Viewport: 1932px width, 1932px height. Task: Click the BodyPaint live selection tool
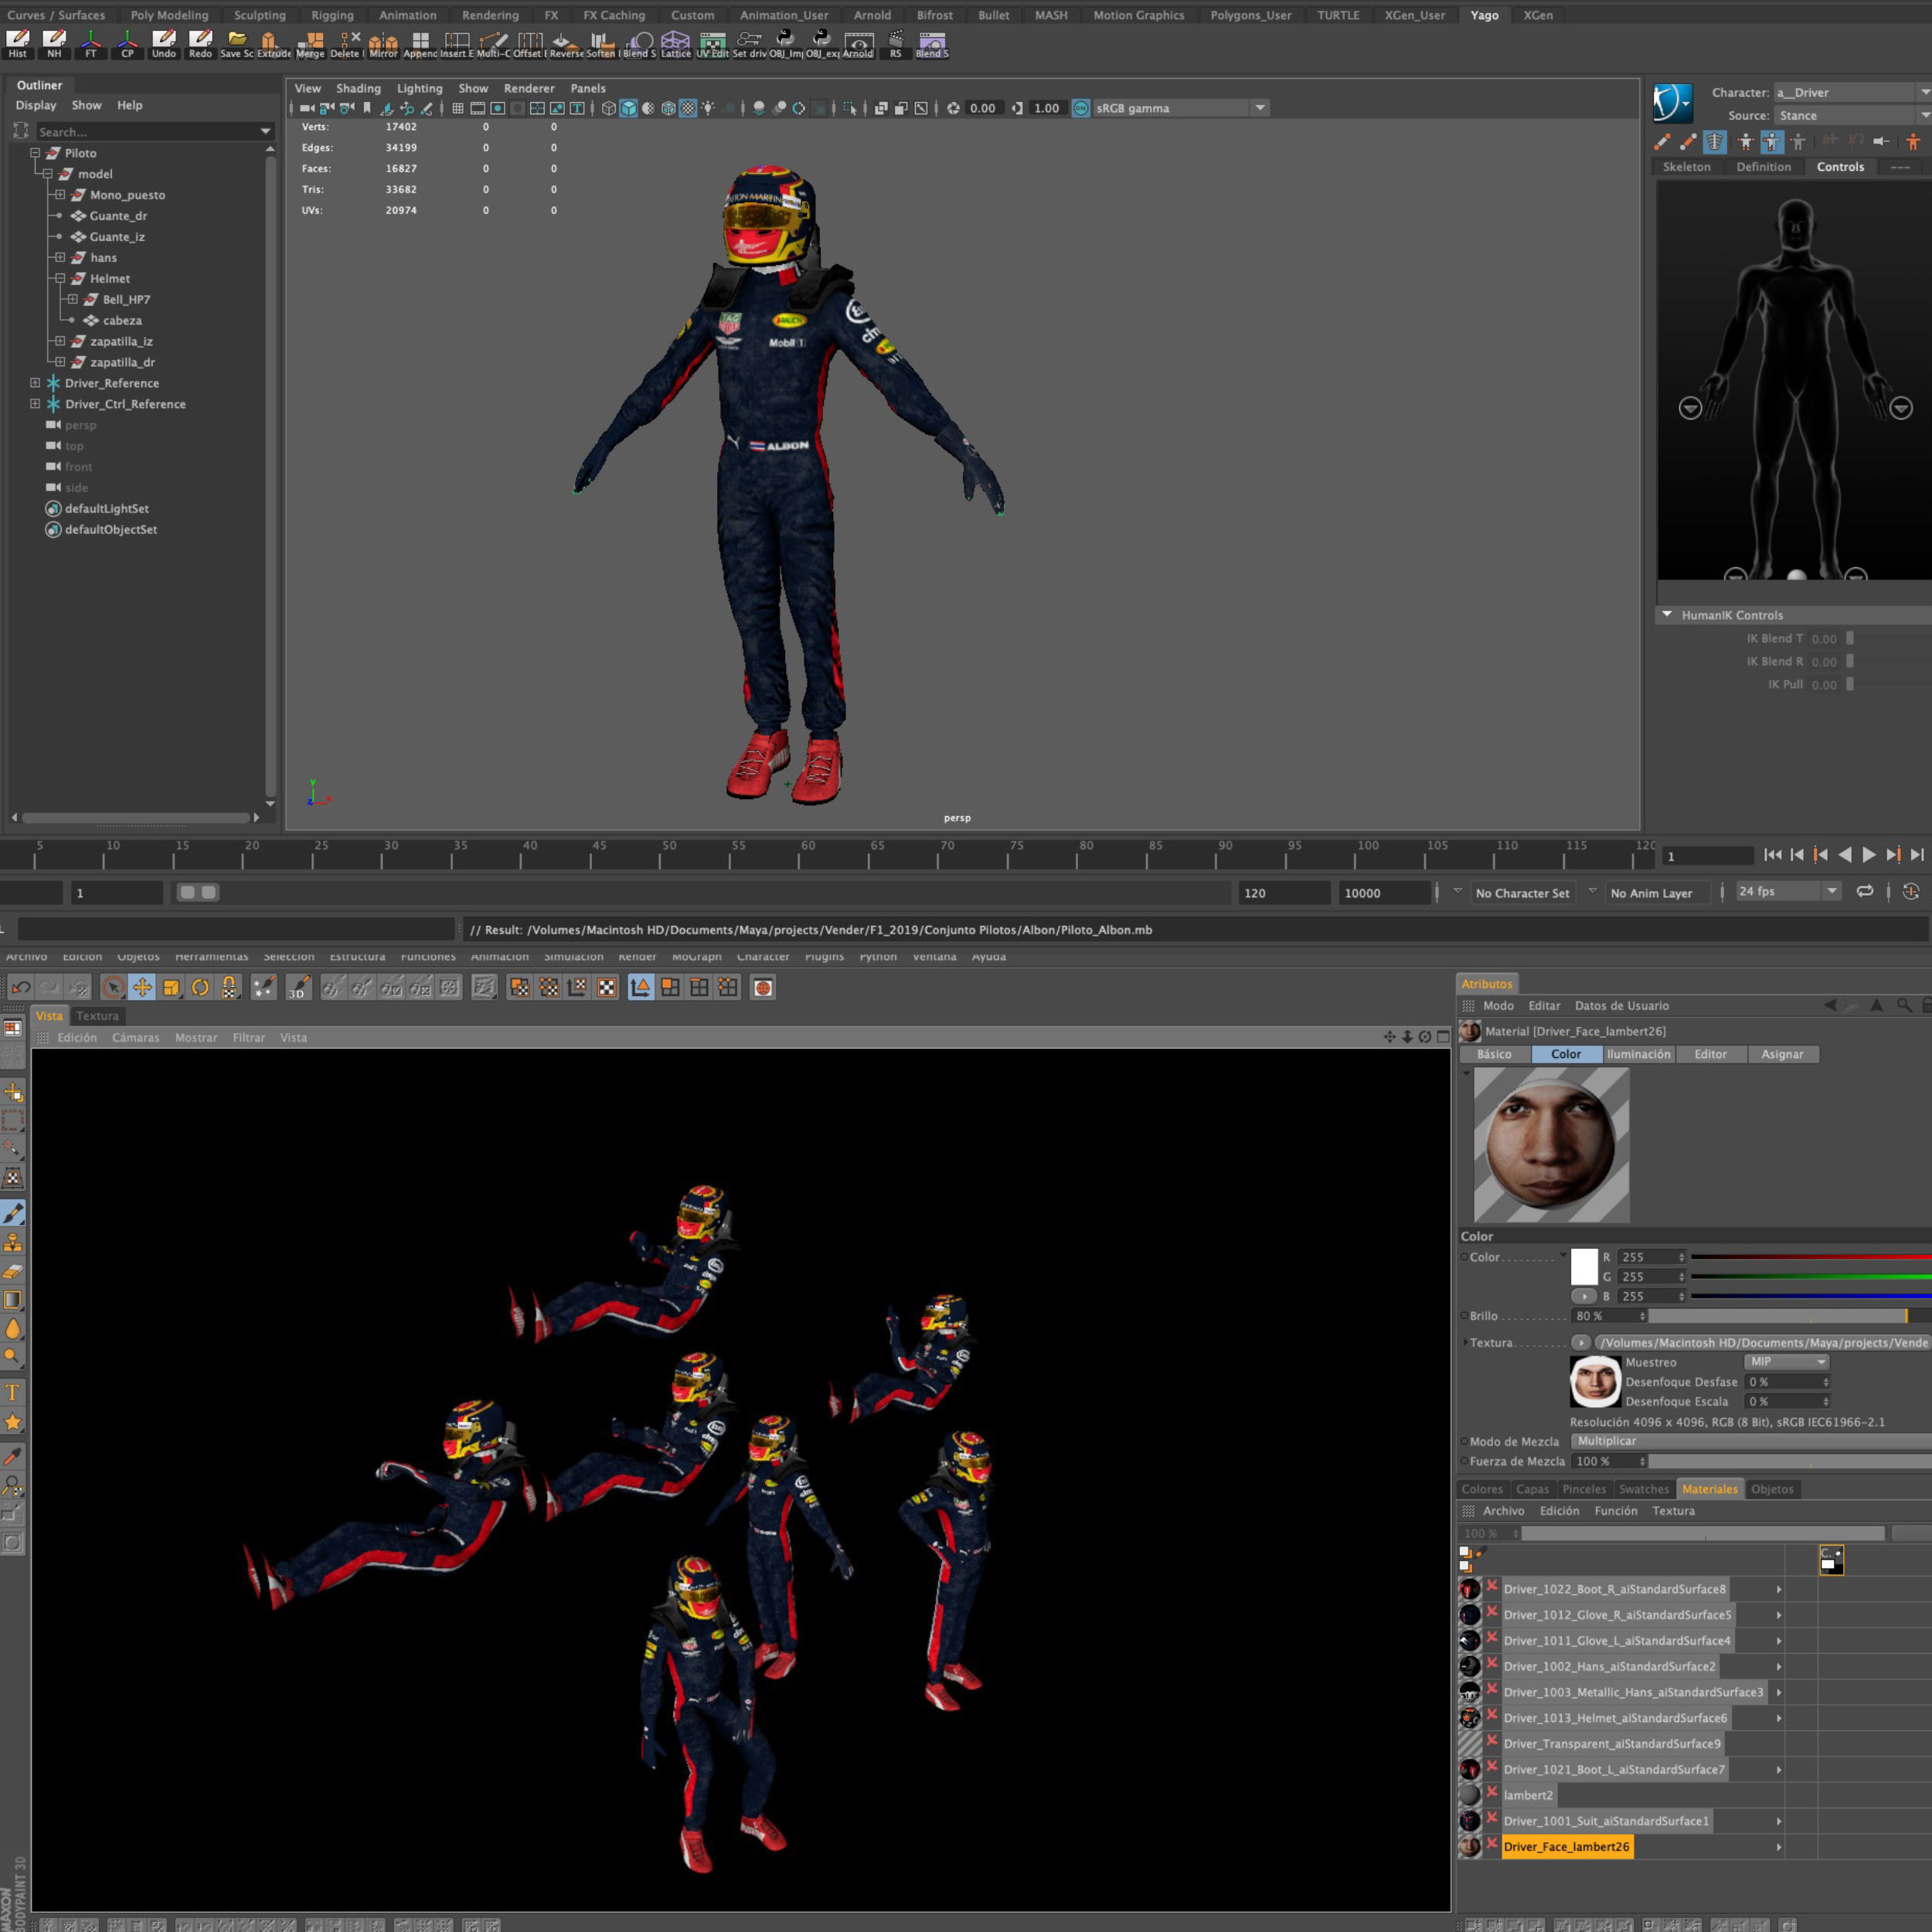pyautogui.click(x=113, y=987)
